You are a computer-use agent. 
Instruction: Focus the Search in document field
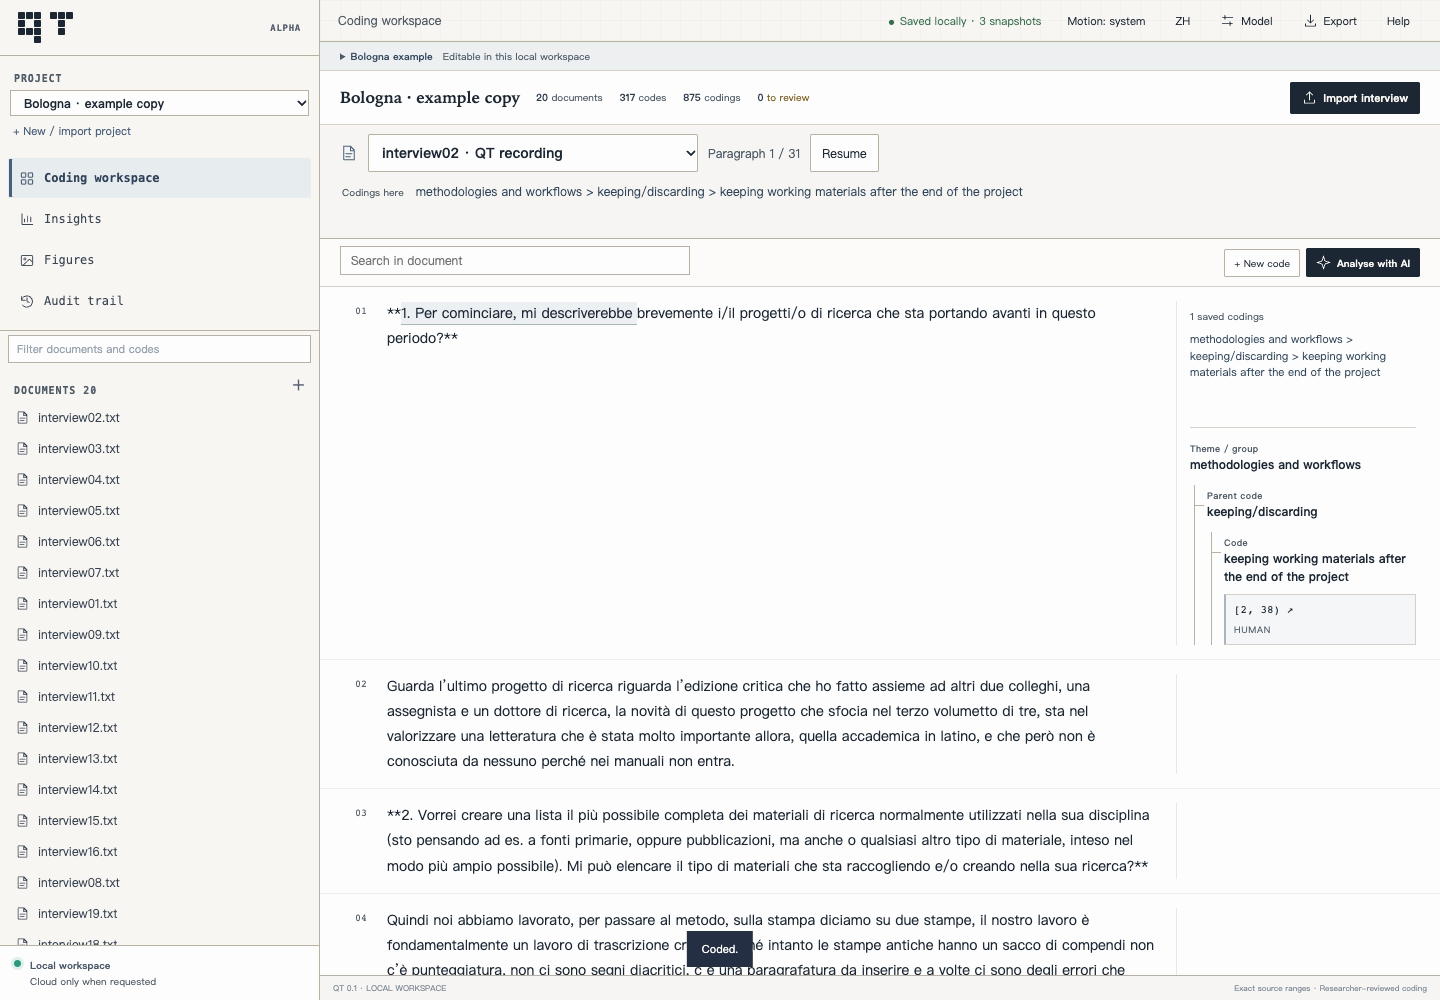pyautogui.click(x=515, y=261)
